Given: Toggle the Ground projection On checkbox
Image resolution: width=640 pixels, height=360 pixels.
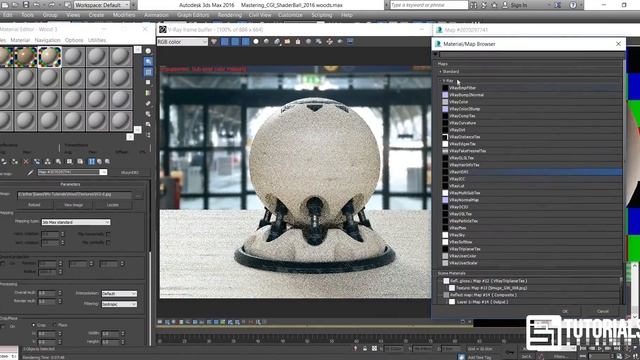Looking at the screenshot, I should tap(3, 264).
